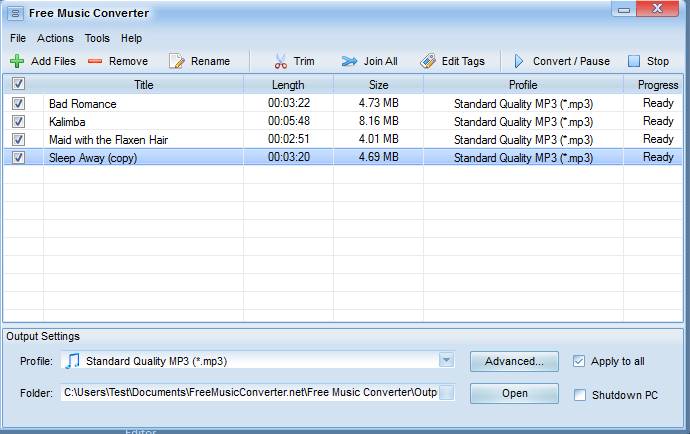Hit the Stop square icon
This screenshot has width=690, height=434.
[x=634, y=61]
